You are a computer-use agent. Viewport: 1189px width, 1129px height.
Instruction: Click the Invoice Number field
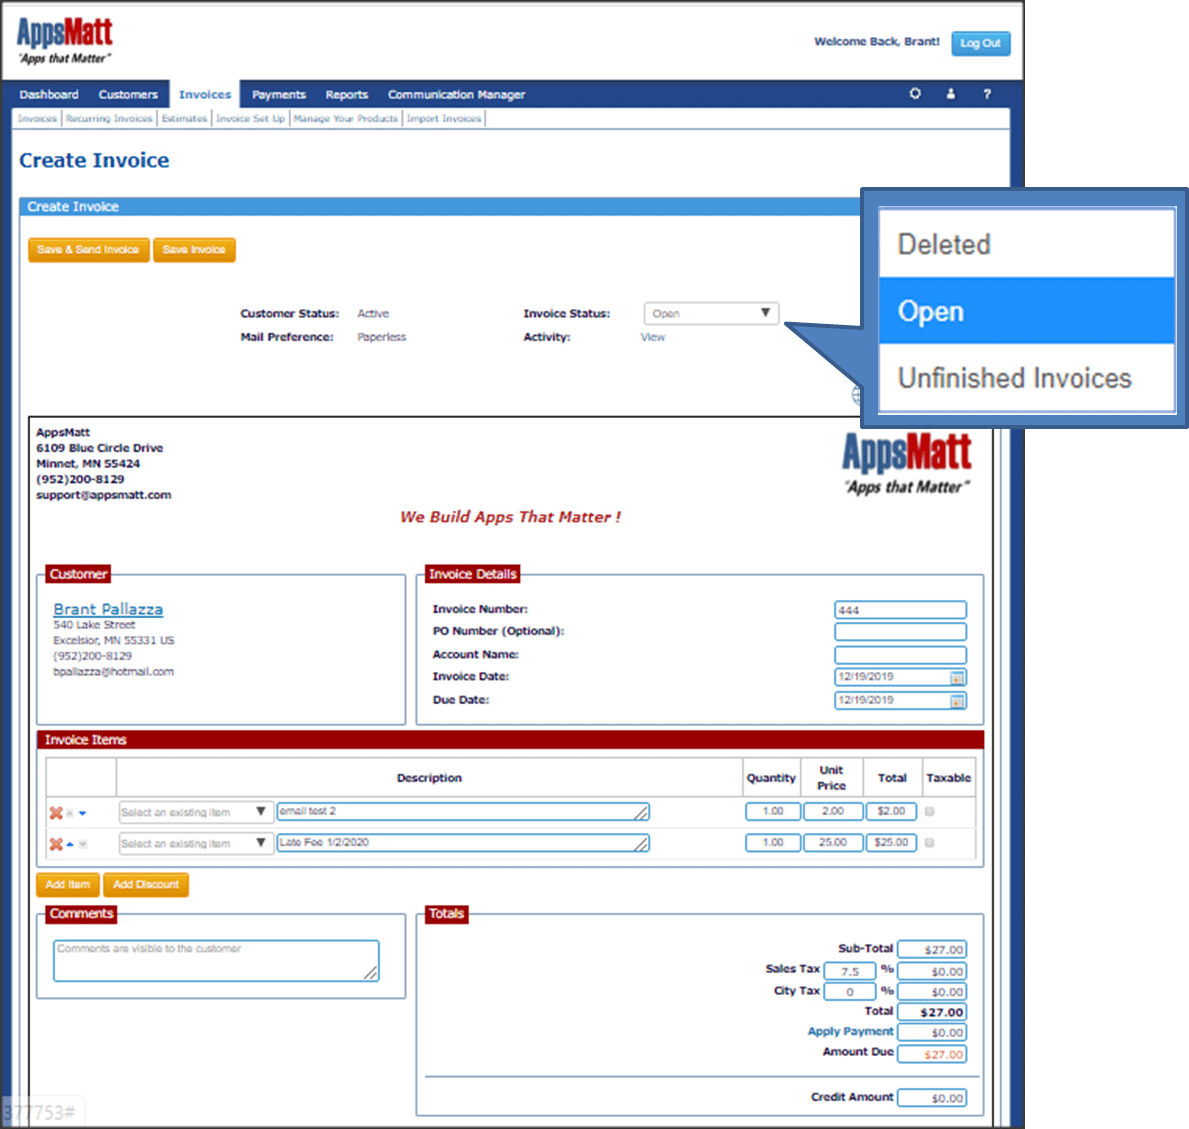(x=900, y=610)
